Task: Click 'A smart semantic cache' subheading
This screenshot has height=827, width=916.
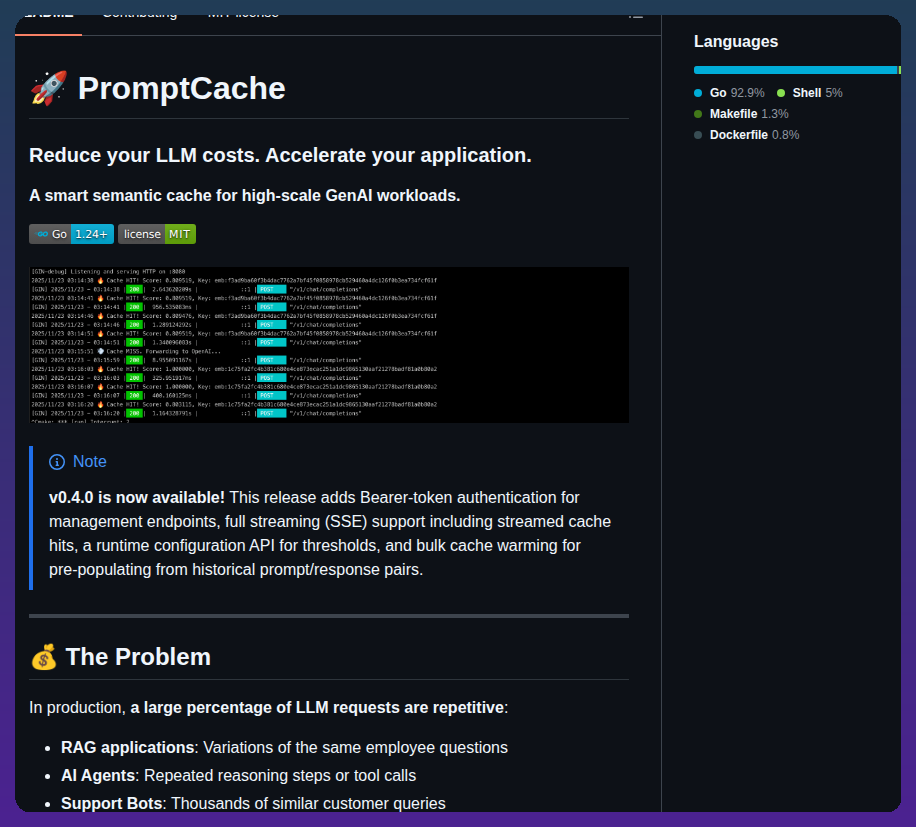Action: (245, 196)
